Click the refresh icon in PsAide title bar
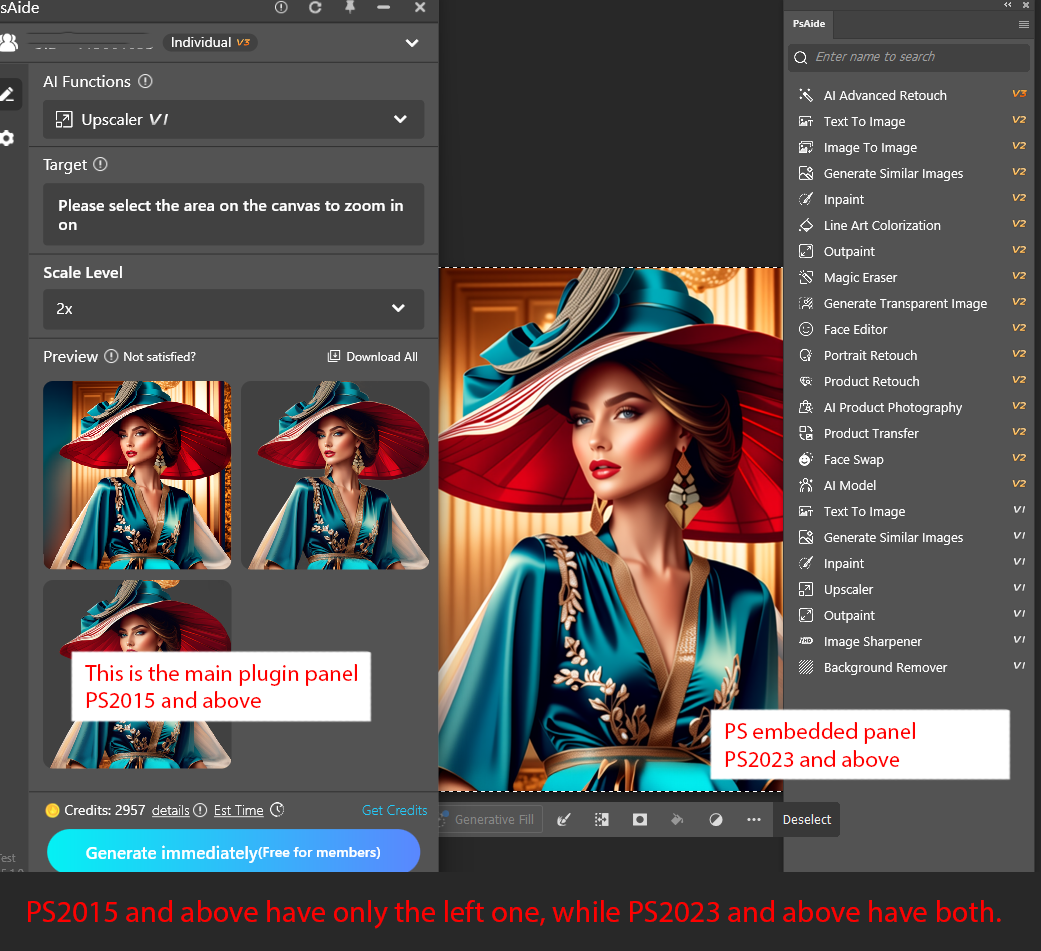Viewport: 1041px width, 951px height. [315, 8]
